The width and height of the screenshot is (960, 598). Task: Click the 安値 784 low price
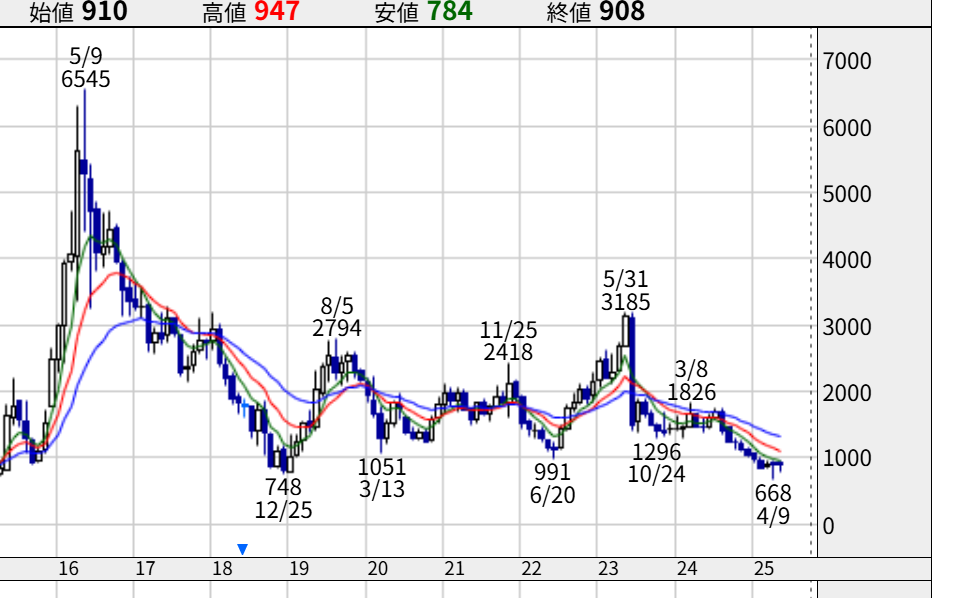(x=424, y=12)
